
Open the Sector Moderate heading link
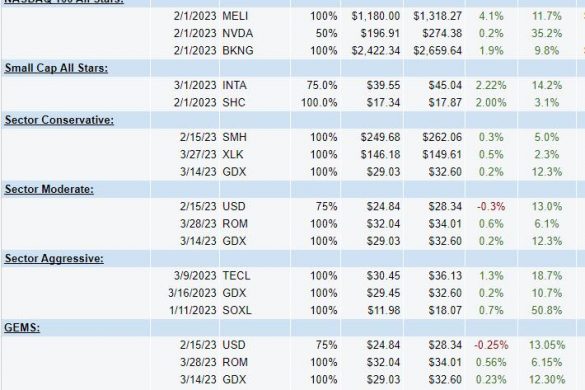[49, 190]
